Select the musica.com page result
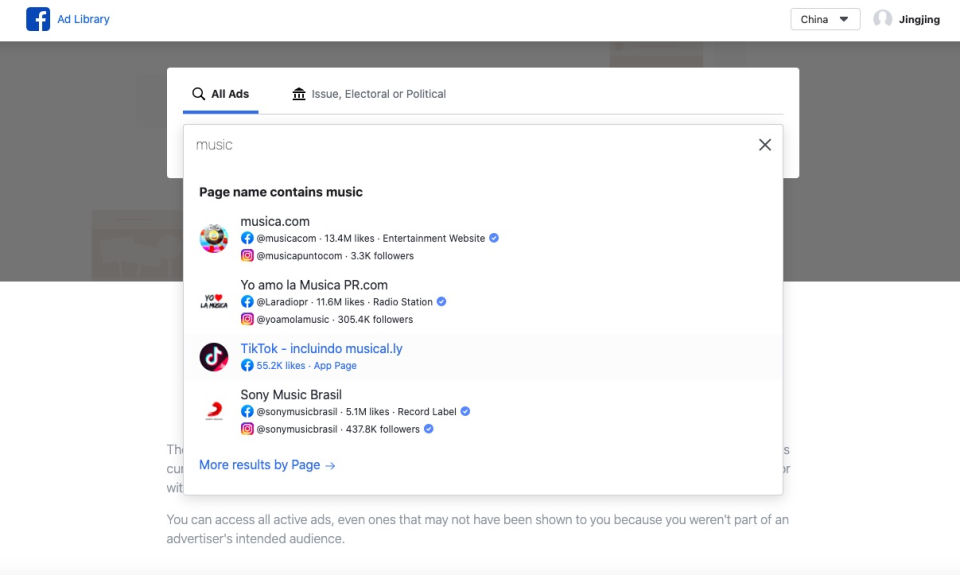This screenshot has width=960, height=575. tap(483, 238)
